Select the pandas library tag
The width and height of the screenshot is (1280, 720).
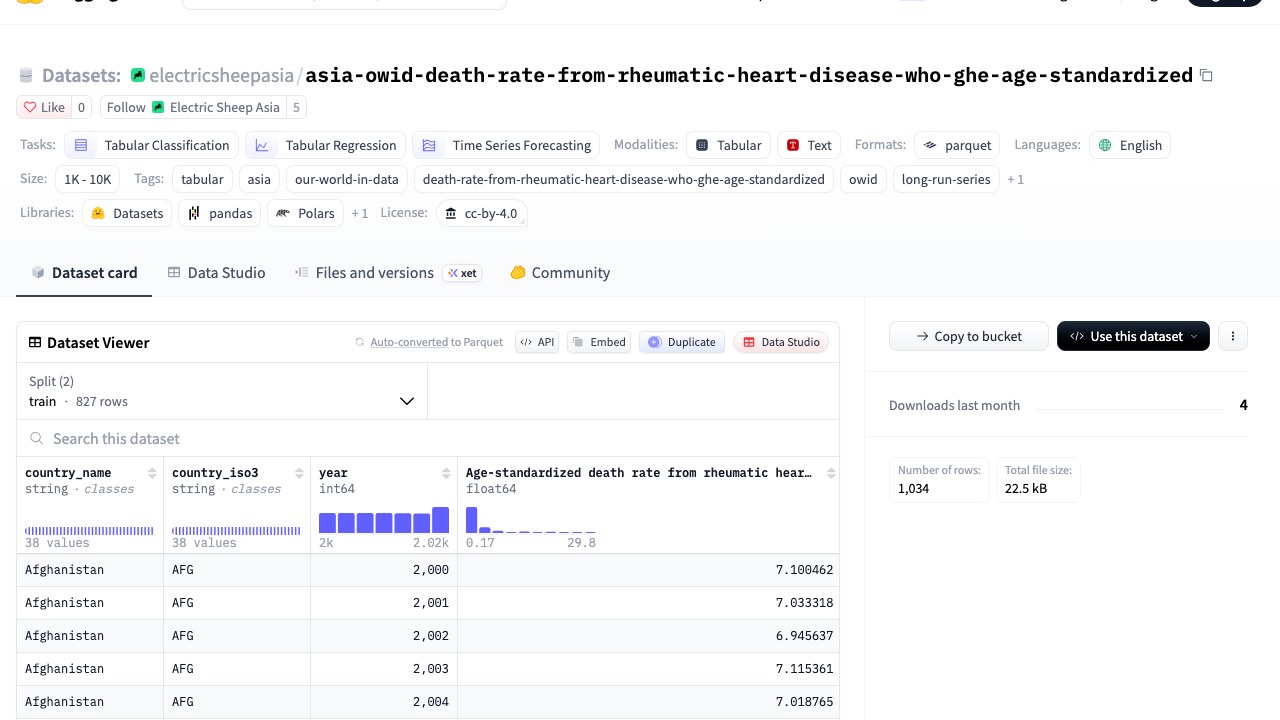(220, 213)
